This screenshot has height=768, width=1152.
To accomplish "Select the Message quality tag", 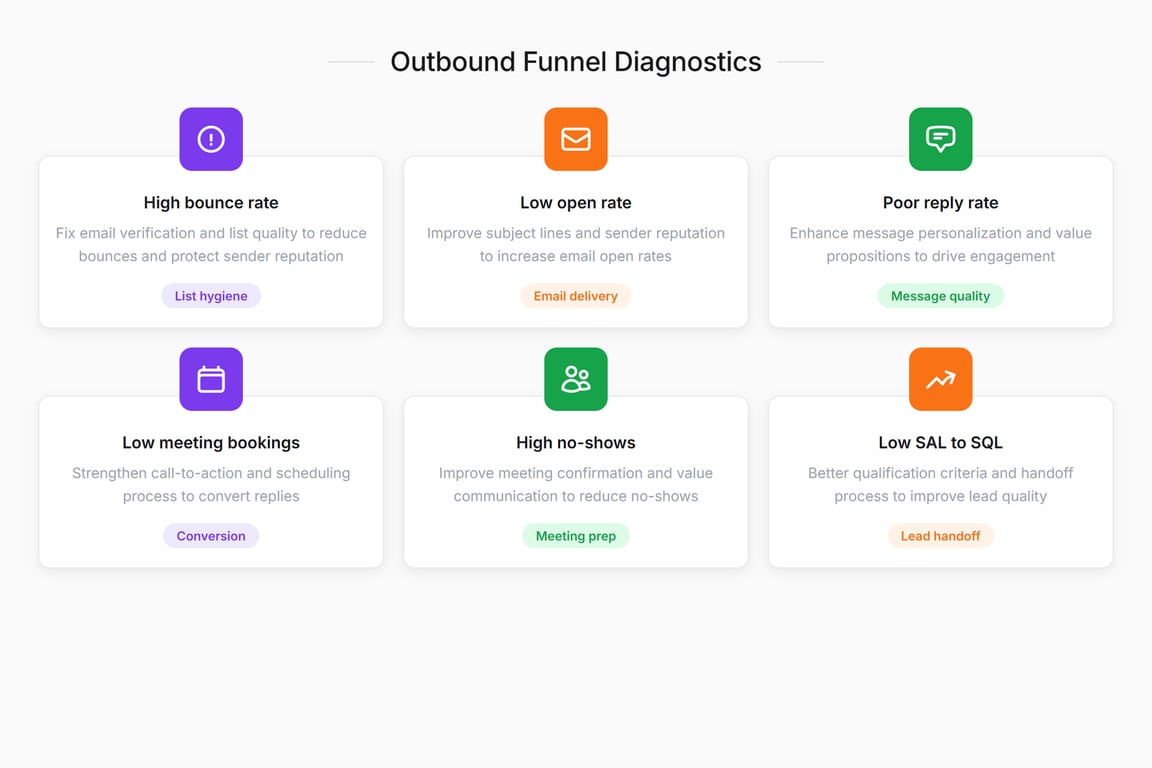I will (x=940, y=296).
